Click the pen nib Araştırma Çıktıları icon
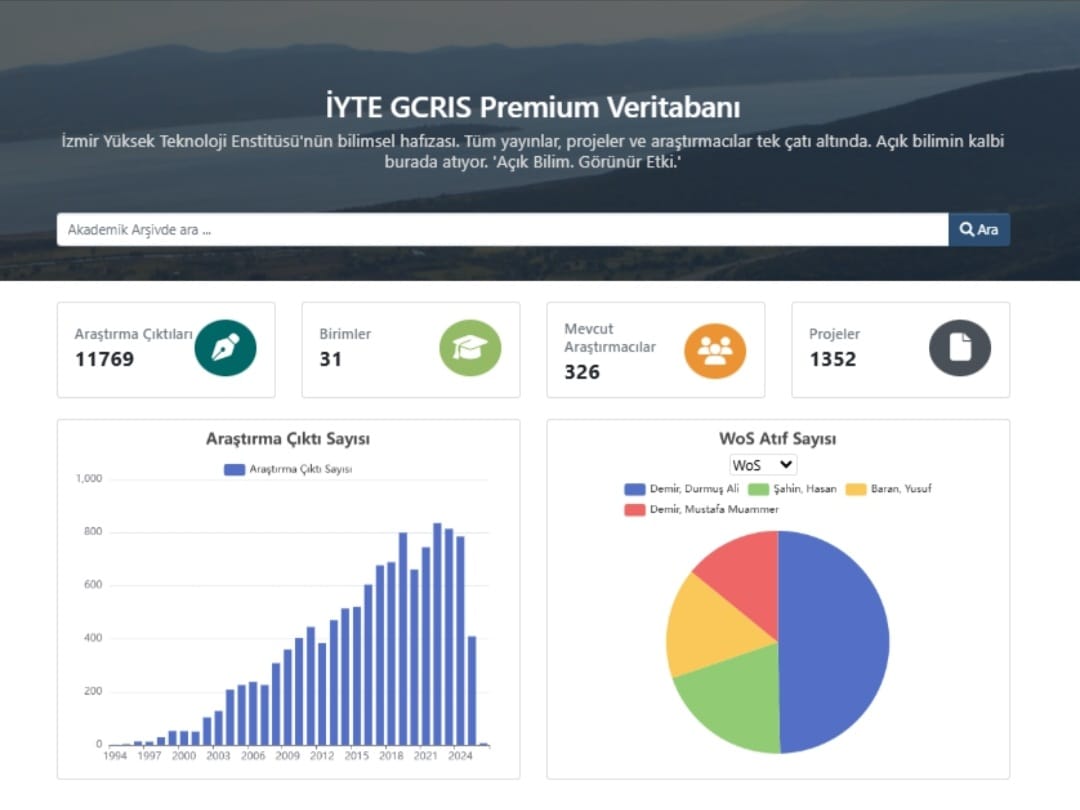The height and width of the screenshot is (810, 1080). tap(225, 348)
